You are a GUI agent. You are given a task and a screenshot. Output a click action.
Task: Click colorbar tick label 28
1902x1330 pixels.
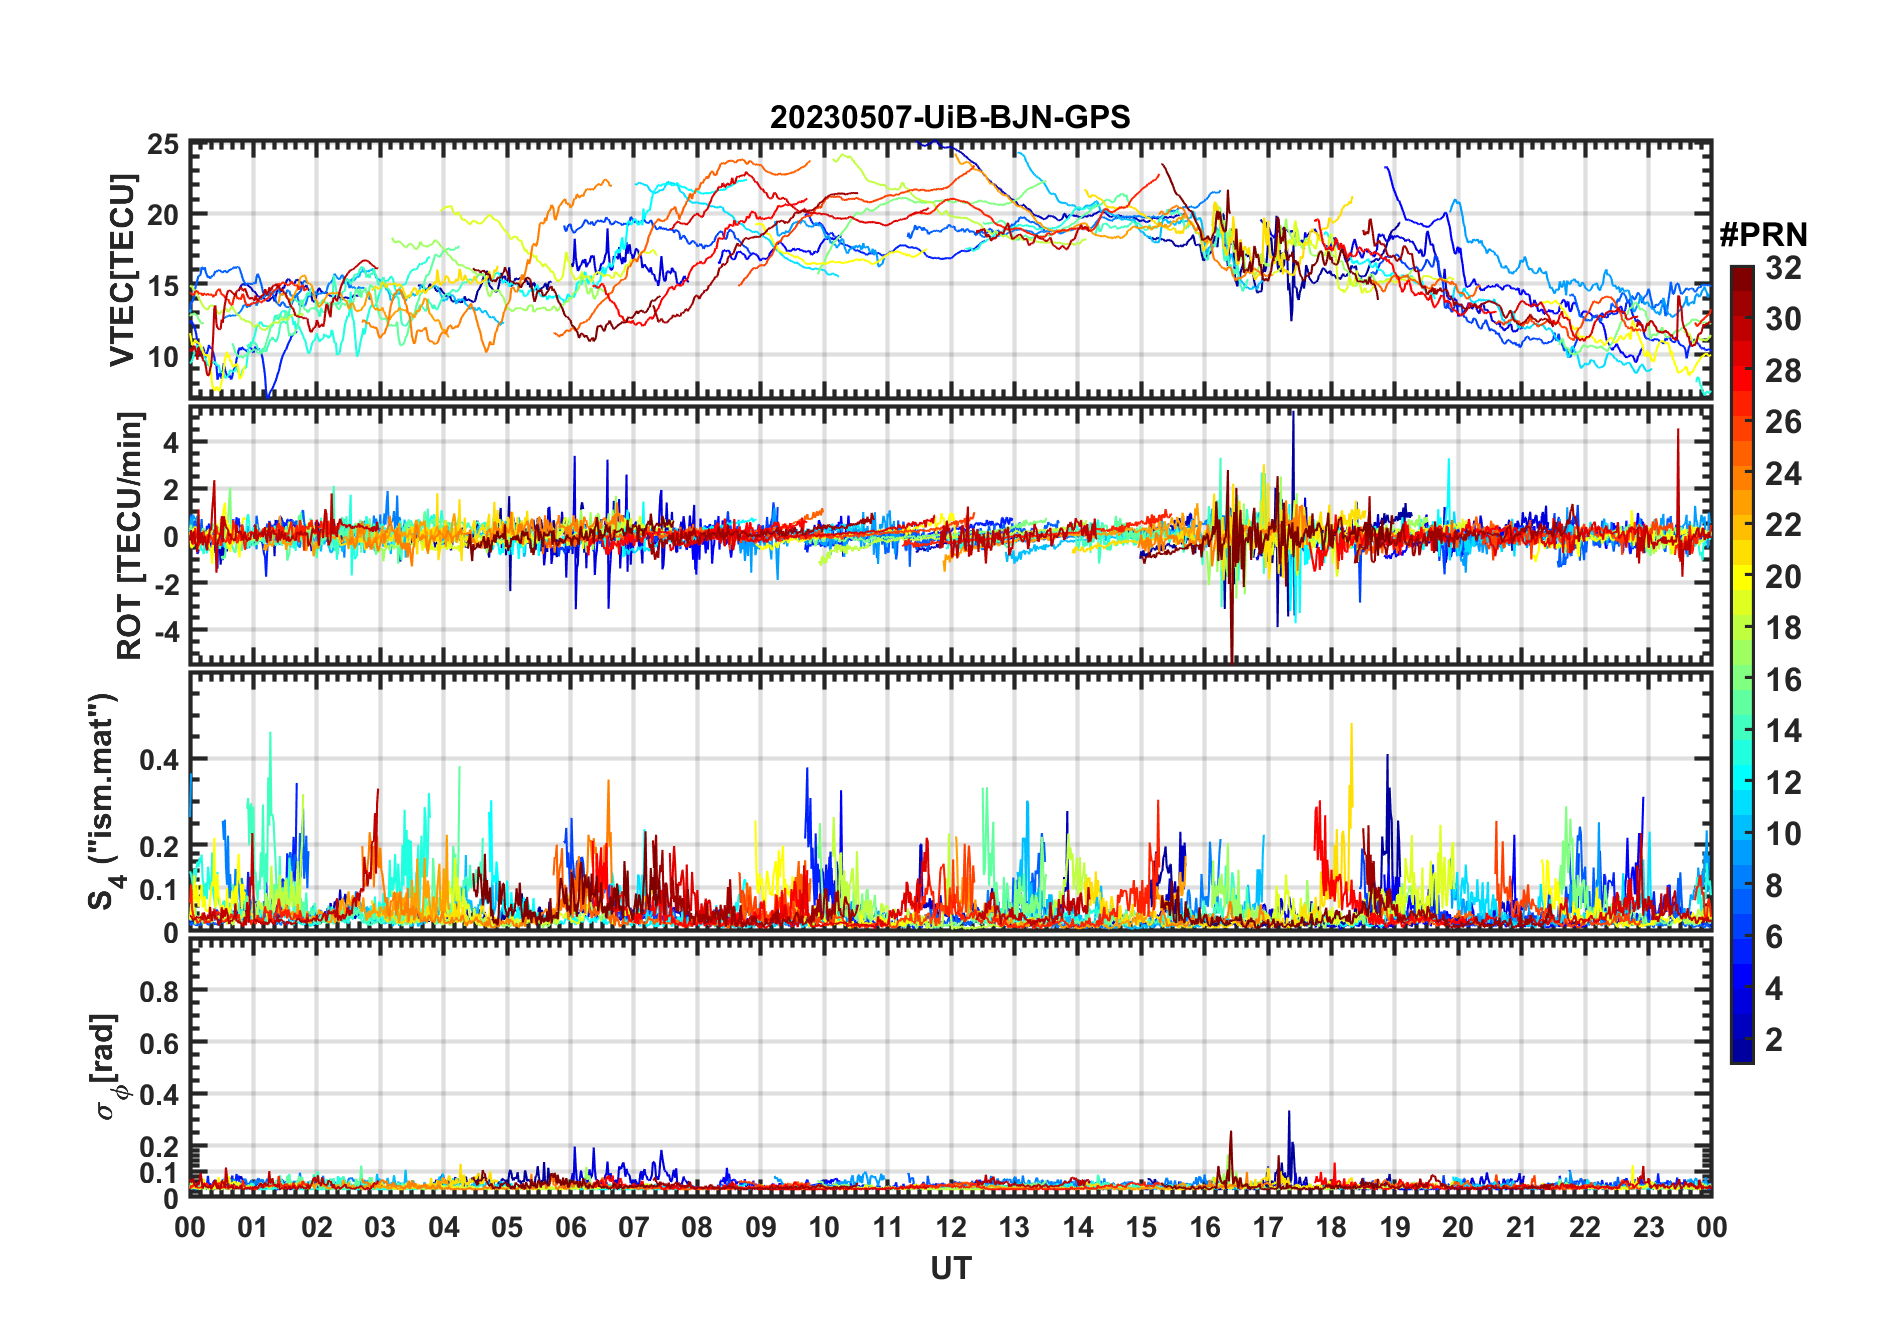[x=1783, y=371]
